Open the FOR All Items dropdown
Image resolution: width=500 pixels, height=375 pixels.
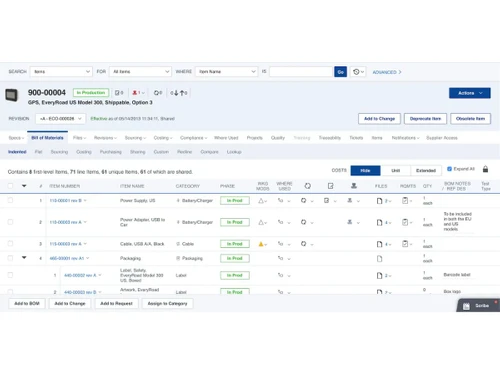[x=140, y=72]
